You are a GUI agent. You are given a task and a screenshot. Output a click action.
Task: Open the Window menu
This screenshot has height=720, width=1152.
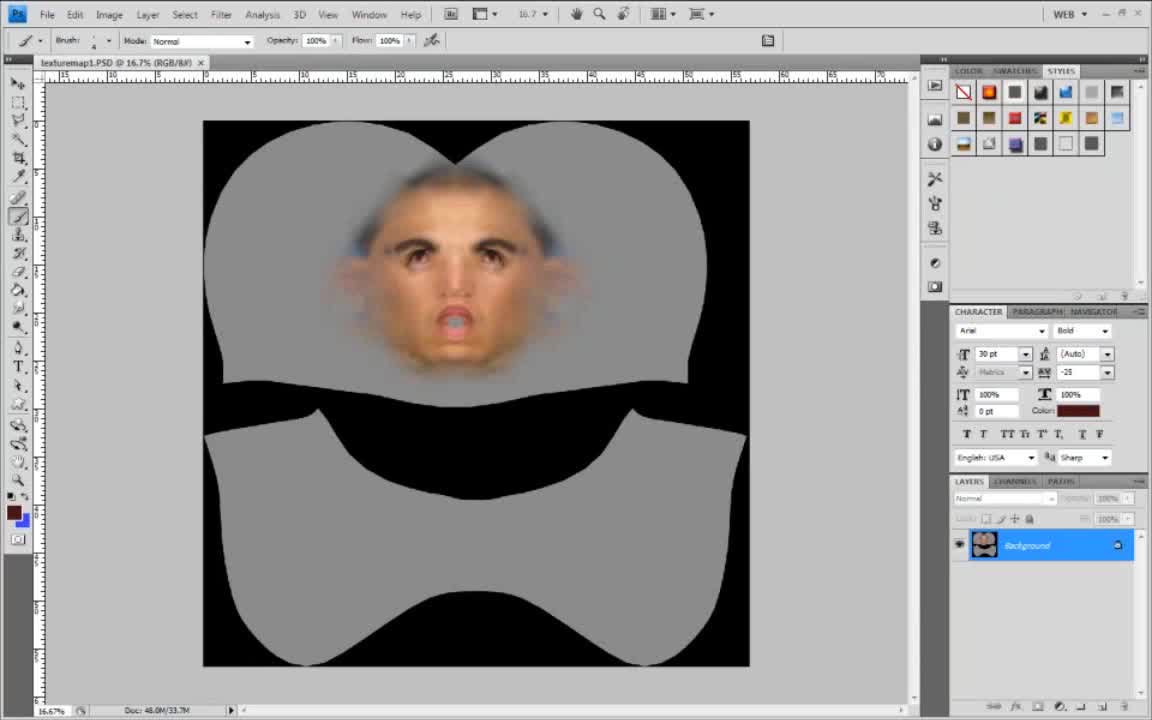point(369,15)
